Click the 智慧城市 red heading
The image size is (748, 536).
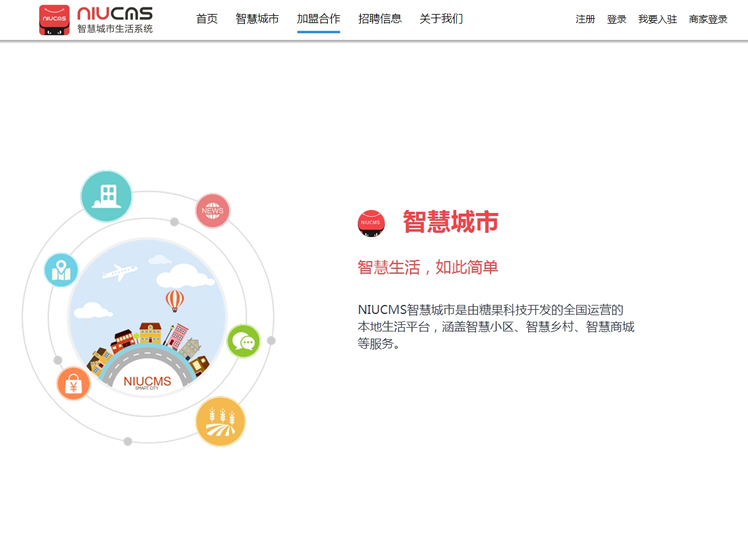(x=450, y=222)
